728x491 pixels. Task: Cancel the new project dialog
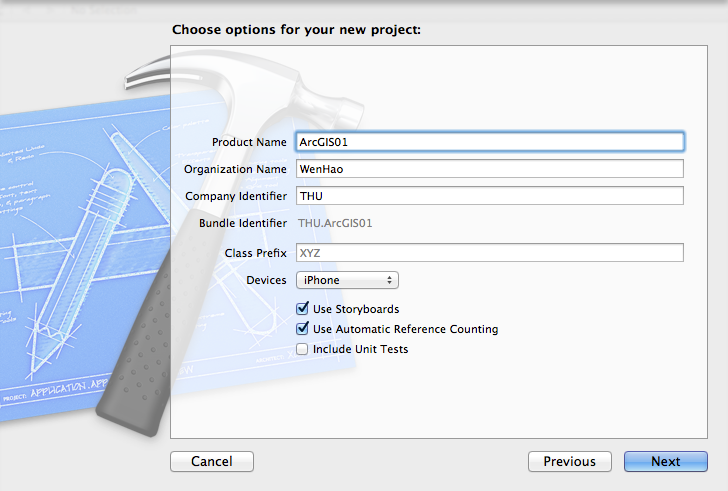pos(212,462)
